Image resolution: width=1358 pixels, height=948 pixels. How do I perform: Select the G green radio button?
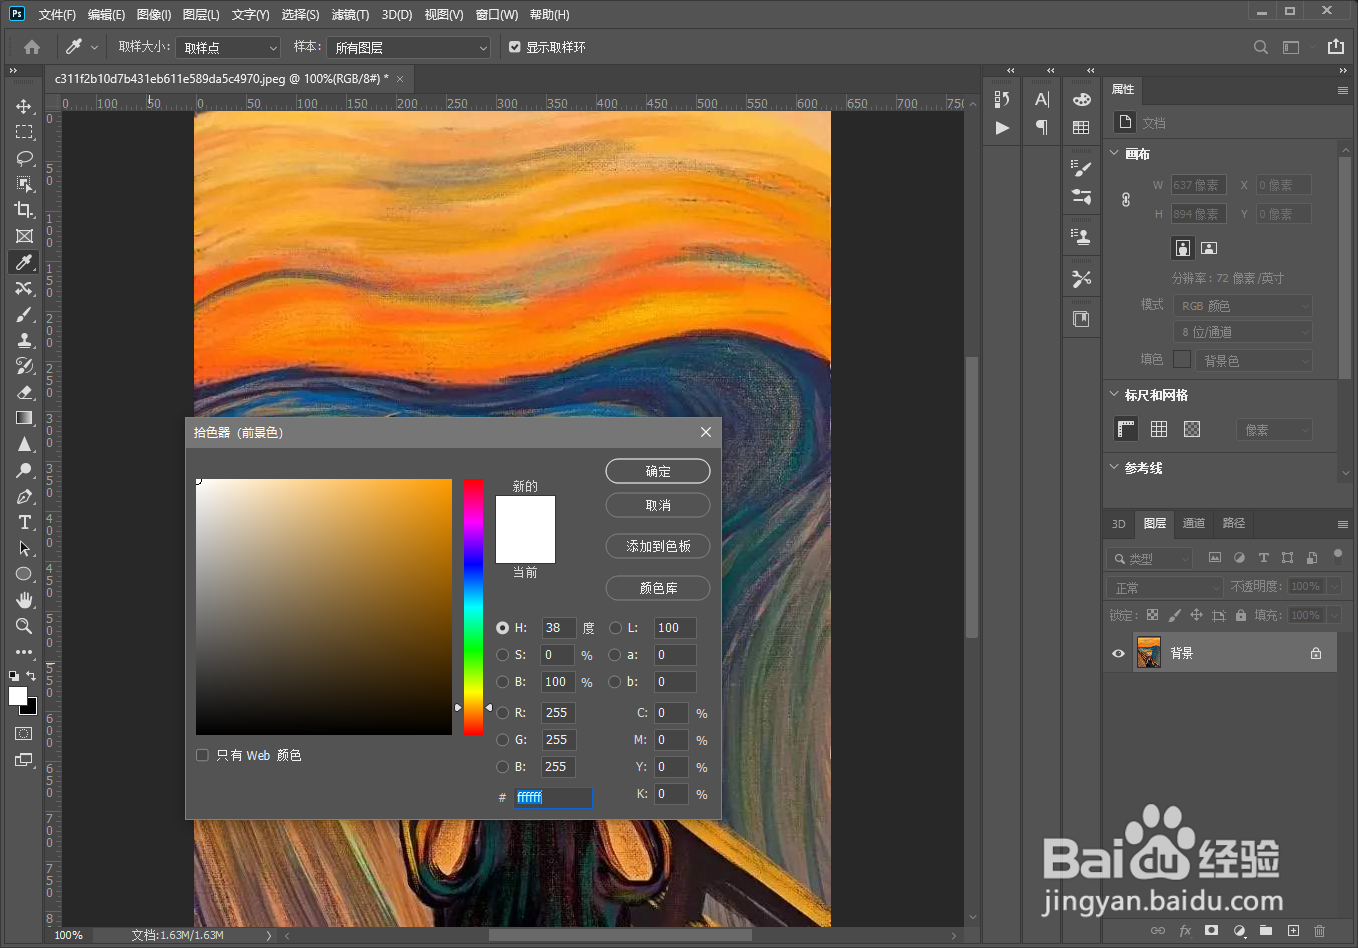click(503, 740)
